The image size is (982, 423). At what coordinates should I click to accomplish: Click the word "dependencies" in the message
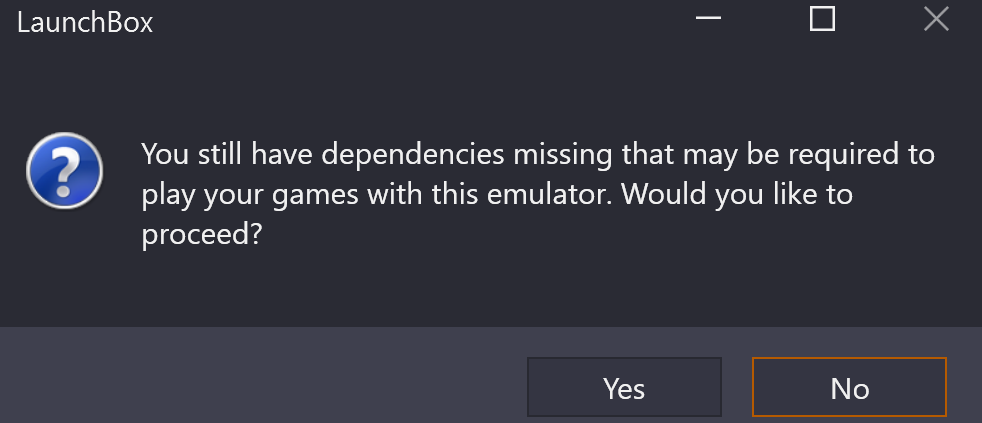coord(413,156)
